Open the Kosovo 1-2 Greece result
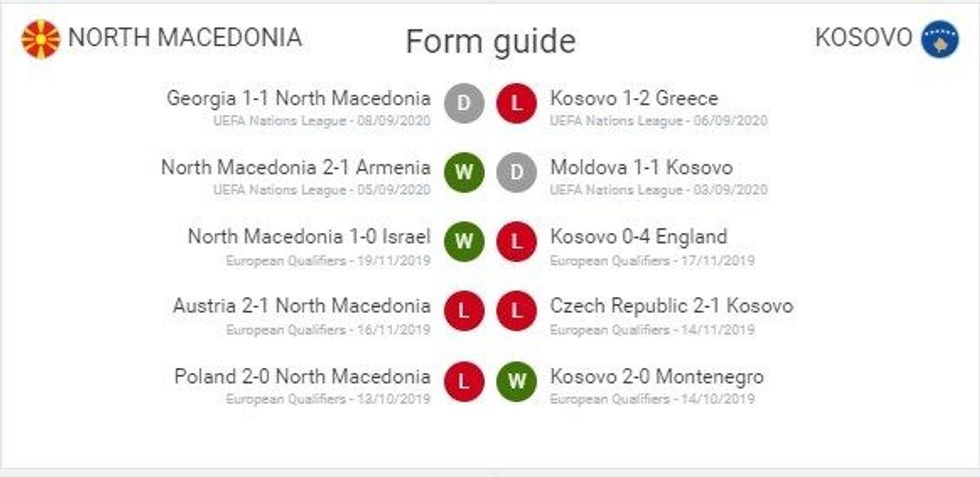The width and height of the screenshot is (980, 477). 634,99
